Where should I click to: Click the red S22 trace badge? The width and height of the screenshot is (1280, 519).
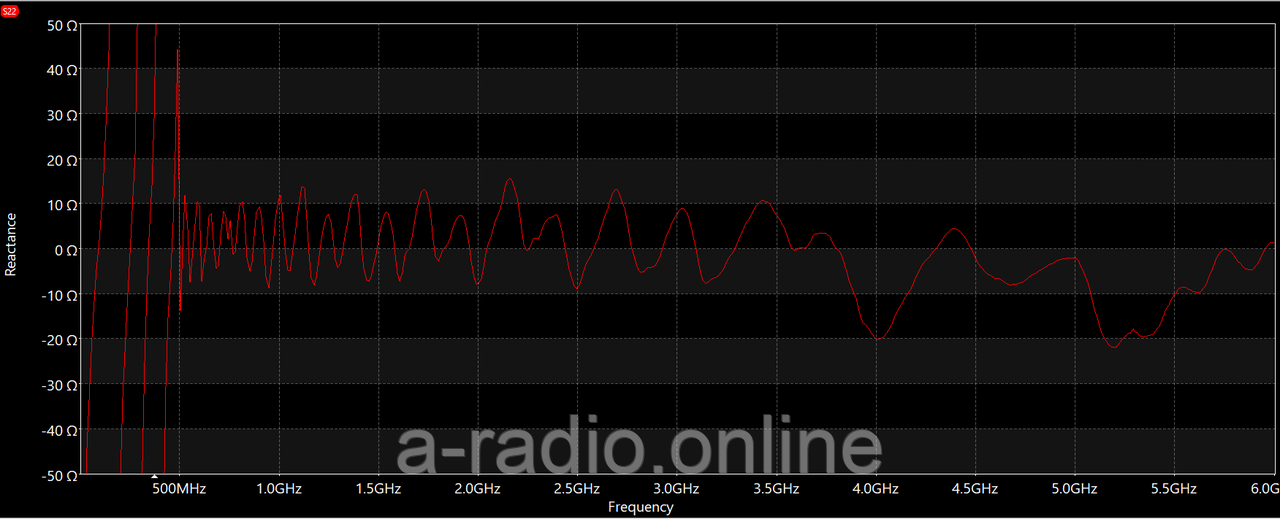[x=10, y=10]
